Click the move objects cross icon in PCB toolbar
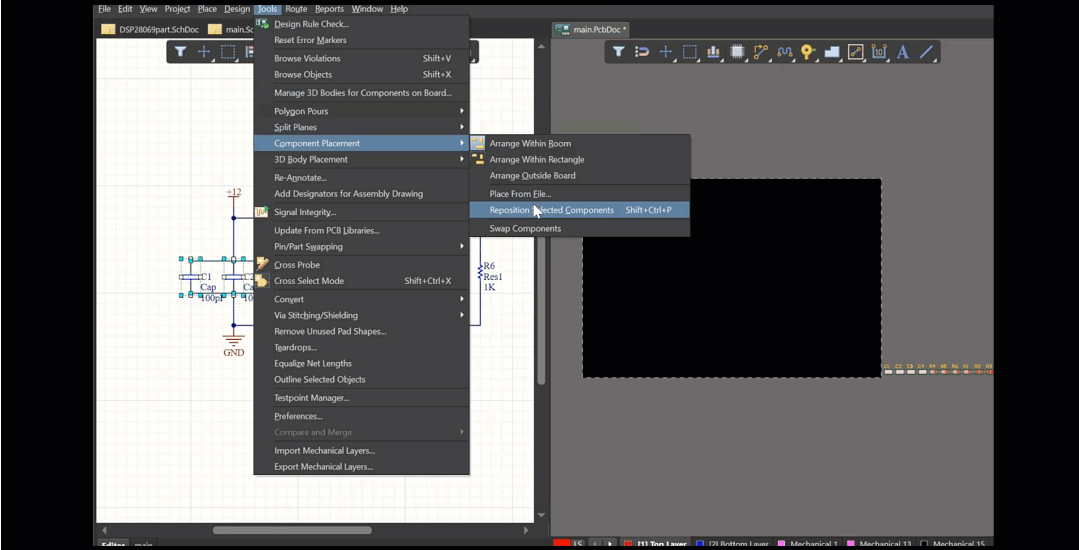The height and width of the screenshot is (550, 1079). (x=665, y=52)
